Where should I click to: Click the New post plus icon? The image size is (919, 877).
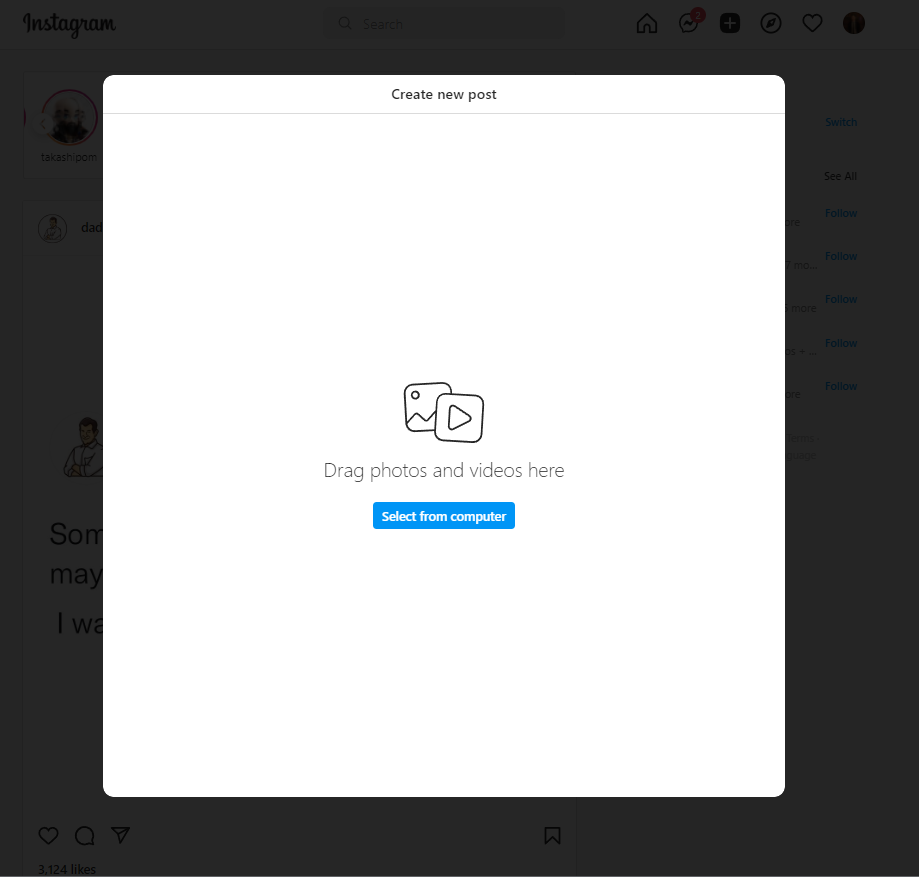(x=730, y=23)
